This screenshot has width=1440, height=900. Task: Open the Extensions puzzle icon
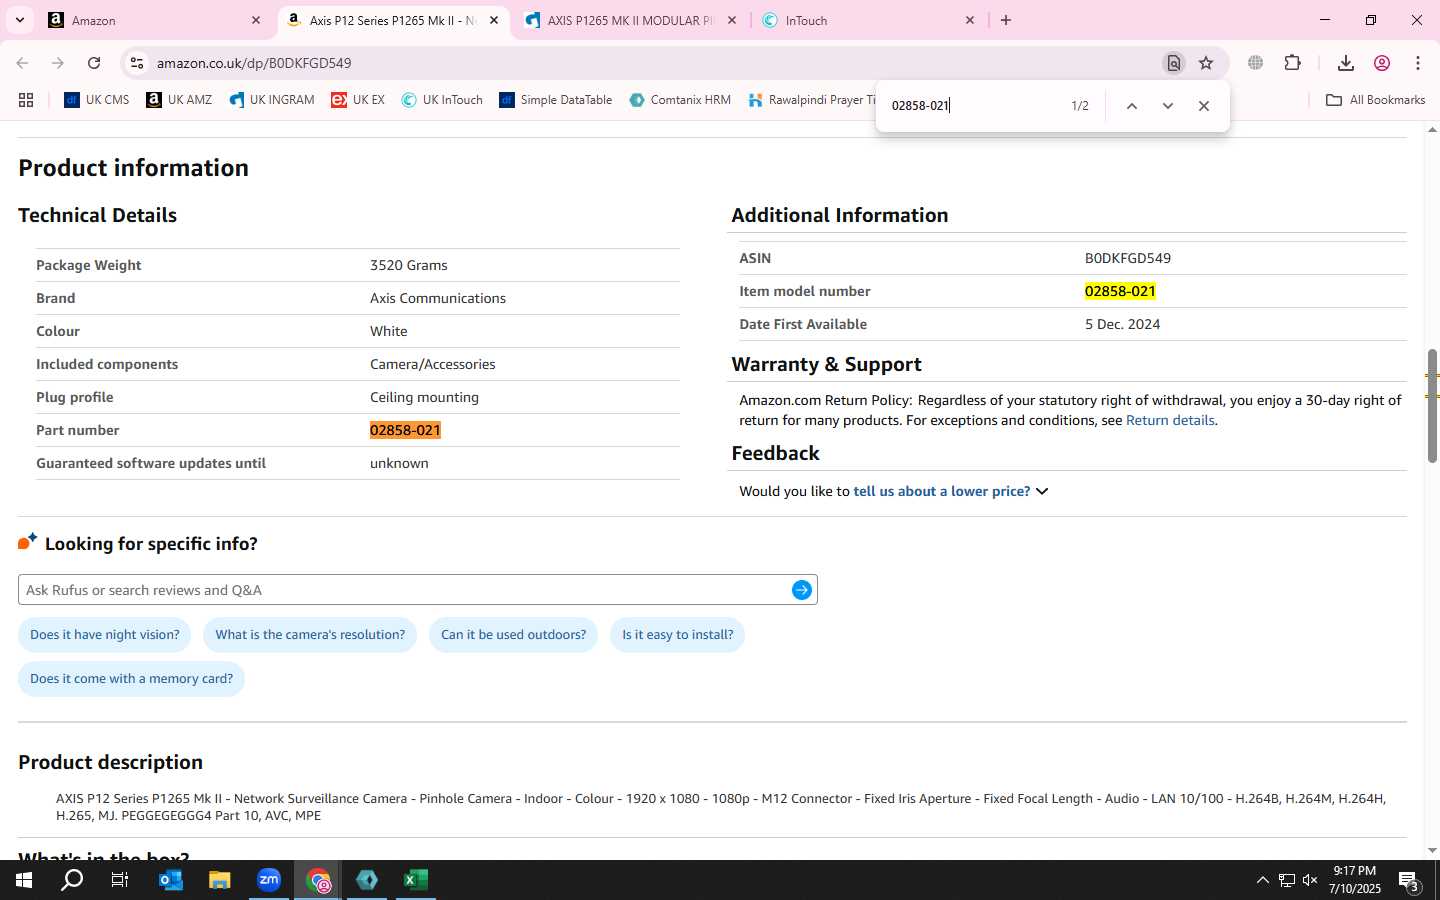point(1292,63)
